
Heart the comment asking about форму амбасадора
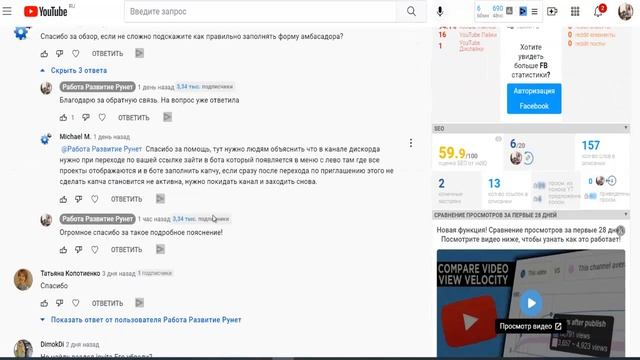point(76,53)
